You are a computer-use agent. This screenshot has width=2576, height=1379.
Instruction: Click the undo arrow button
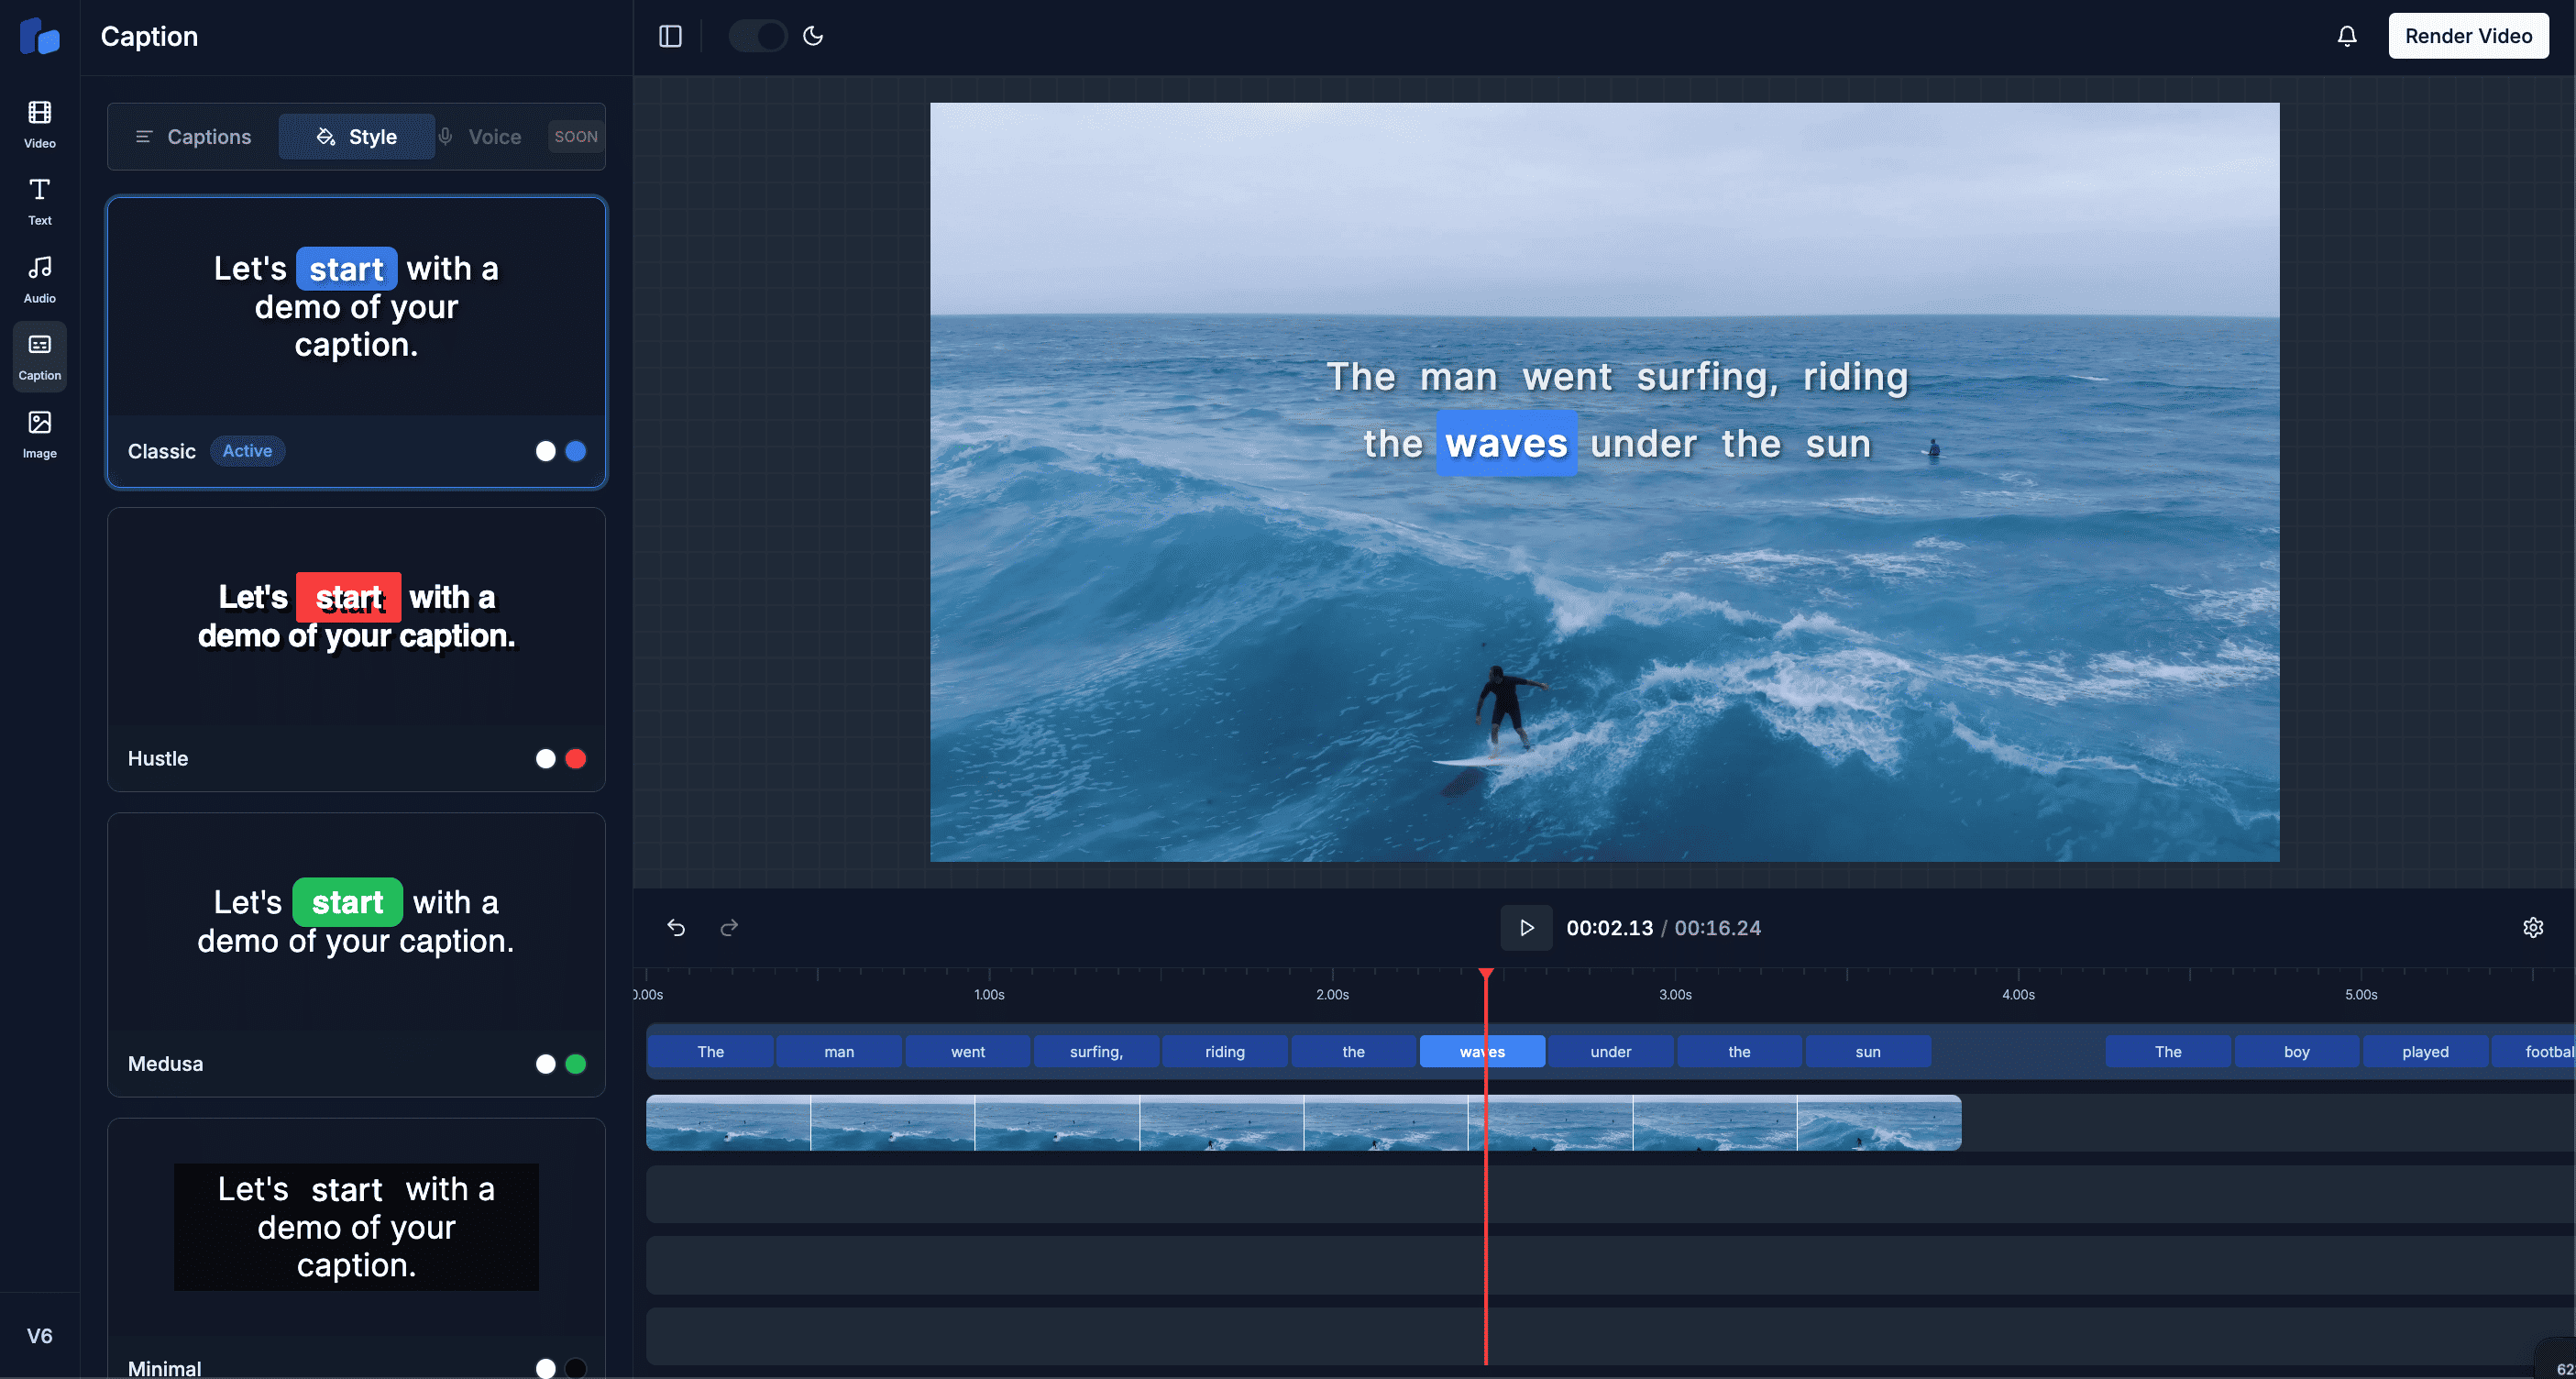pos(677,927)
